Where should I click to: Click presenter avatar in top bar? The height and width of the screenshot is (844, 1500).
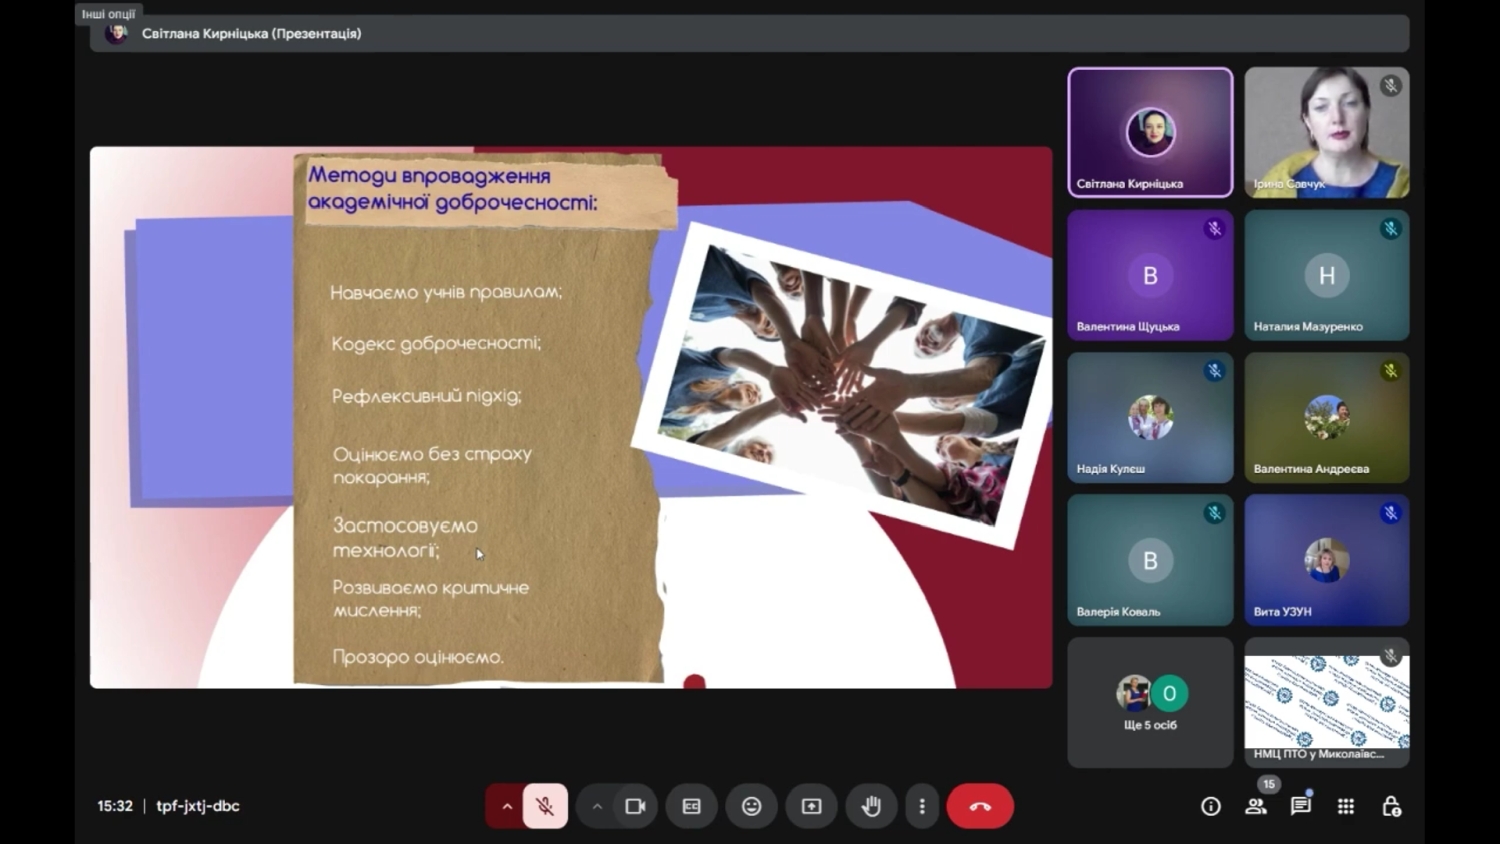click(117, 33)
